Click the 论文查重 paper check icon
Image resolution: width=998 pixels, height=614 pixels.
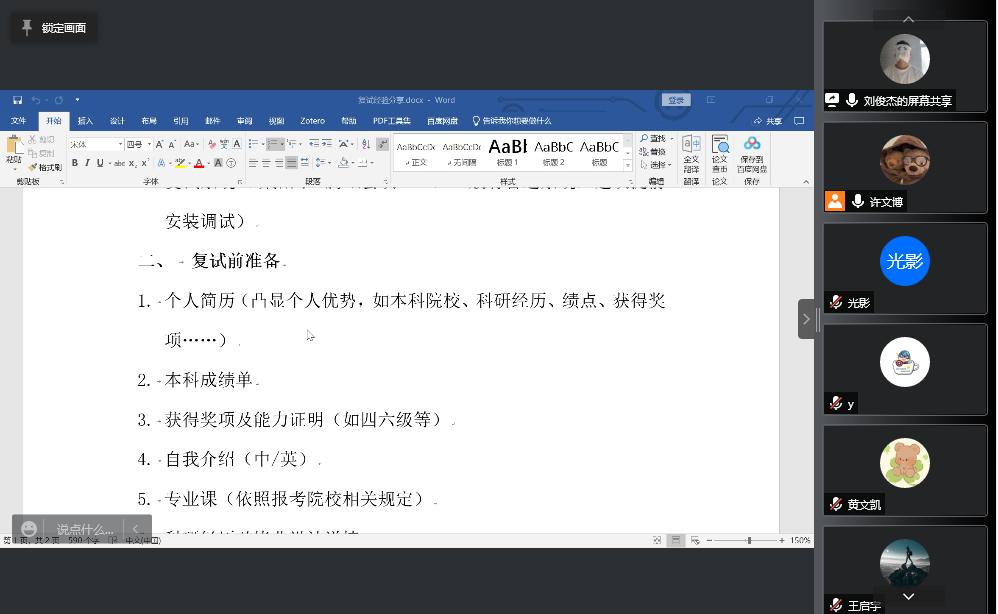click(x=719, y=153)
